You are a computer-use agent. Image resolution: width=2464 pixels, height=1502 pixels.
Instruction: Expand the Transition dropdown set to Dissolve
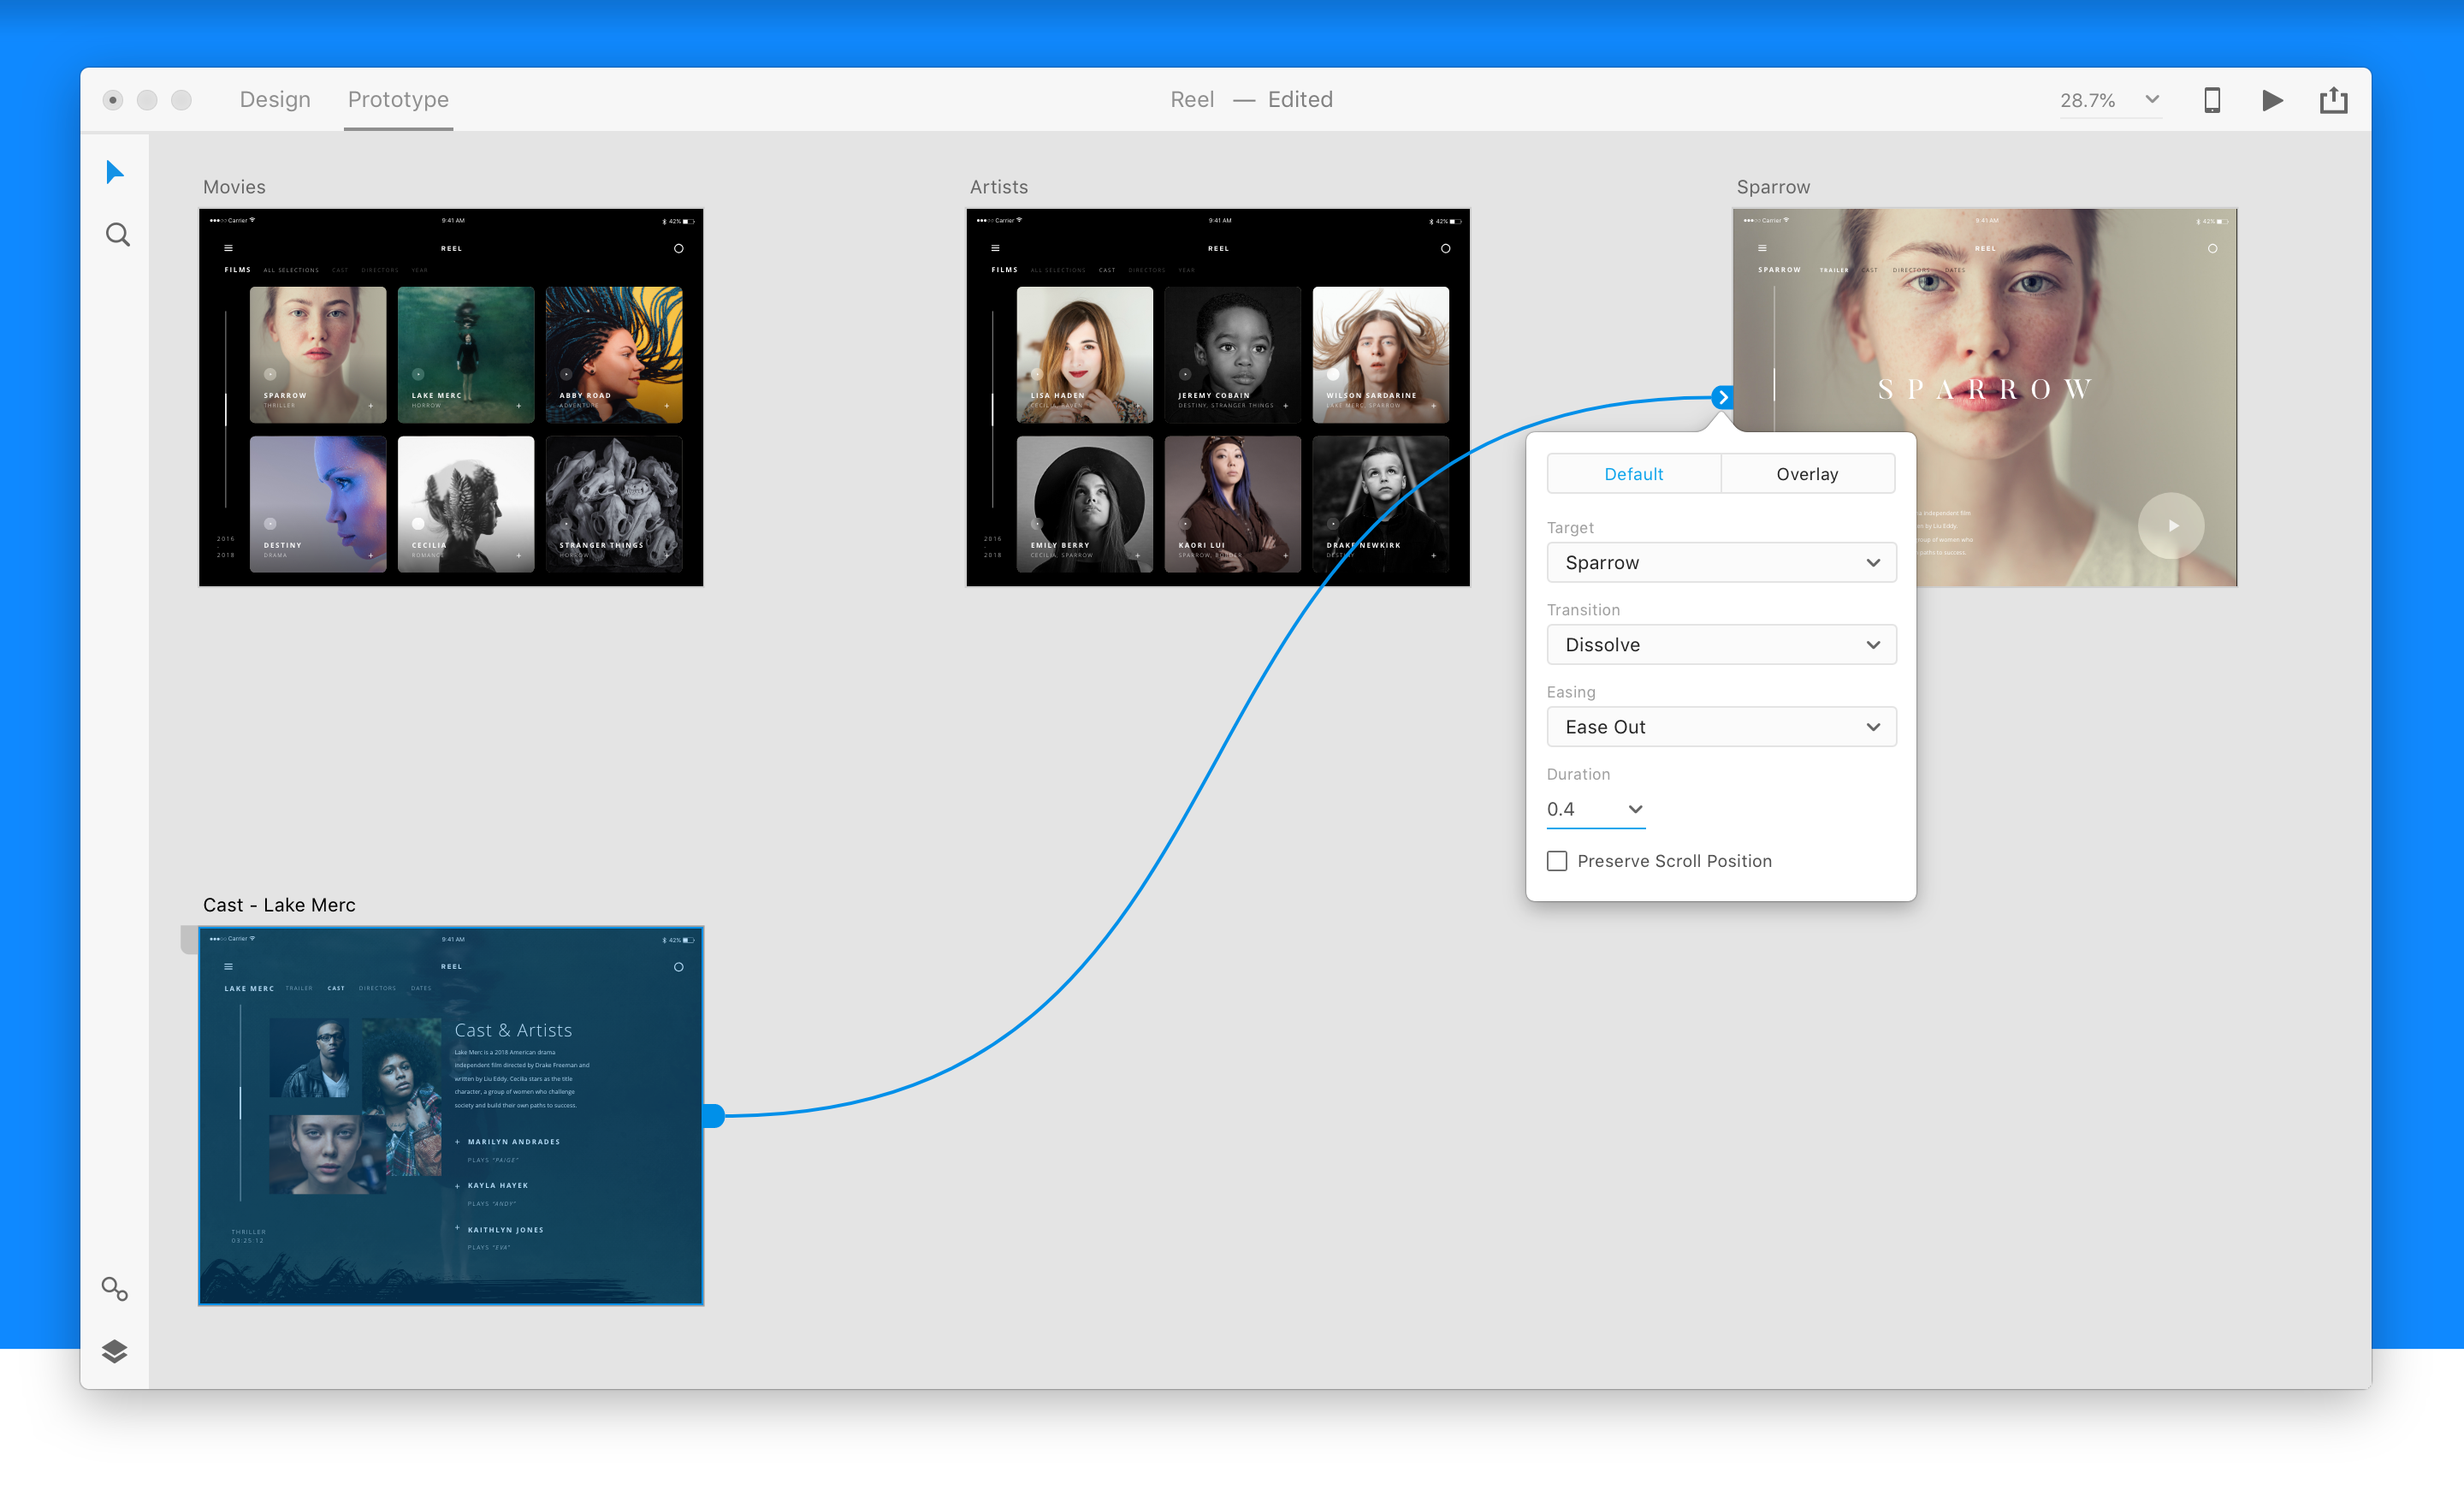(1720, 645)
